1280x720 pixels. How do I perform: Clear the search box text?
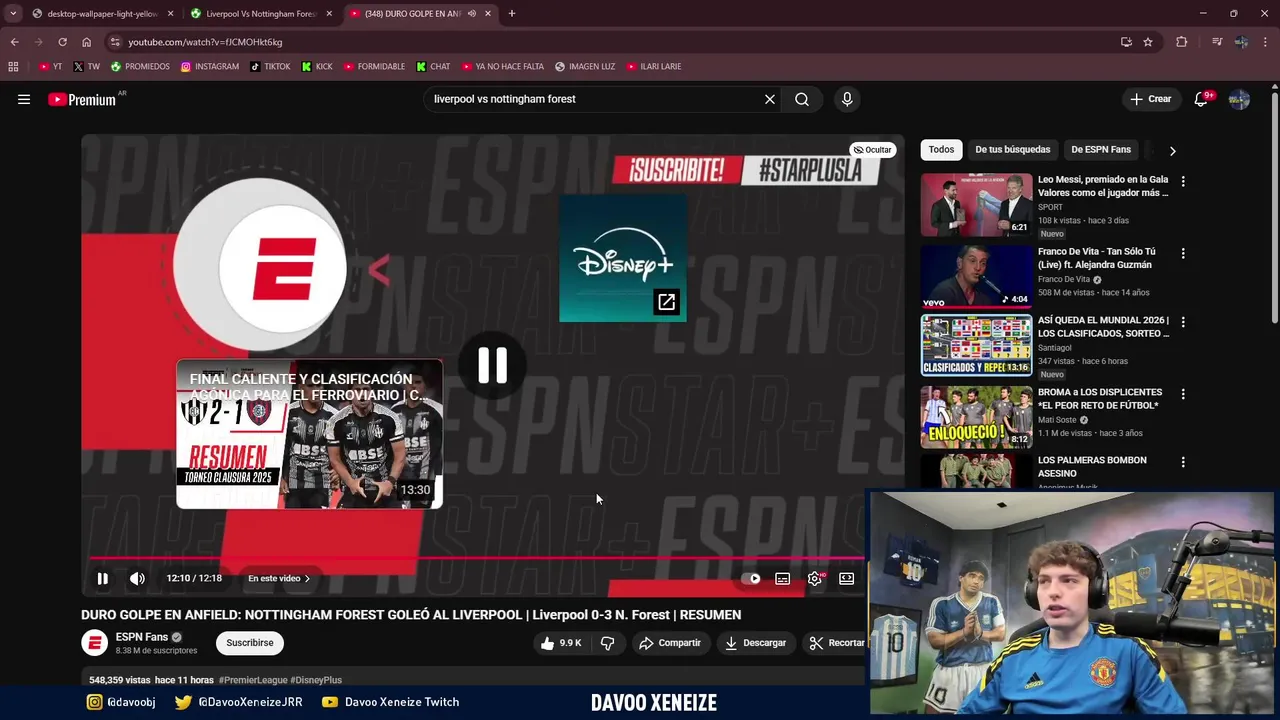point(770,99)
